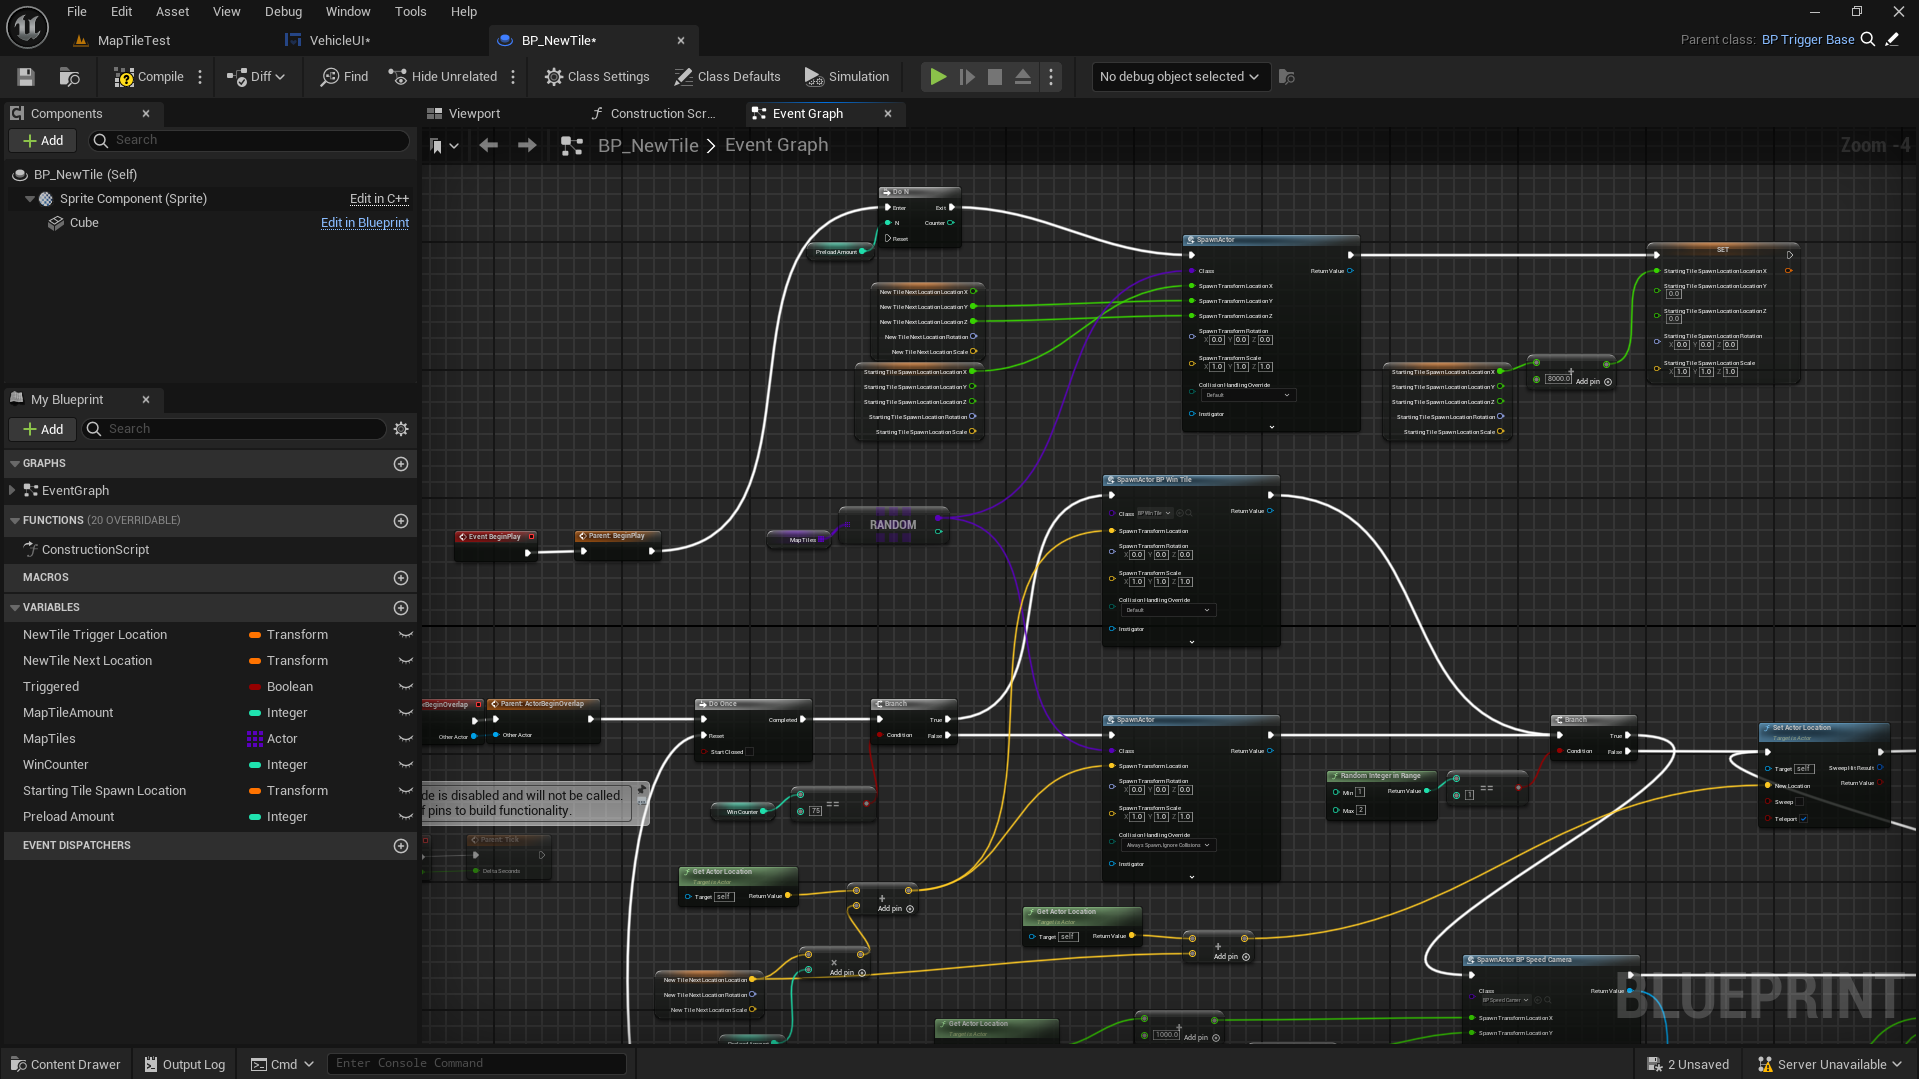Toggle visibility eye for WinCounter variable
Image resolution: width=1919 pixels, height=1079 pixels.
(x=406, y=765)
